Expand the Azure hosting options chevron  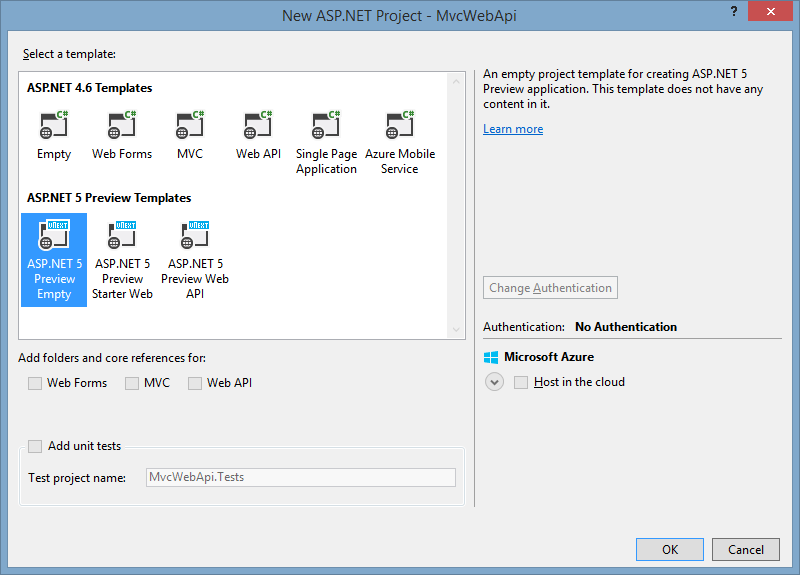(494, 382)
